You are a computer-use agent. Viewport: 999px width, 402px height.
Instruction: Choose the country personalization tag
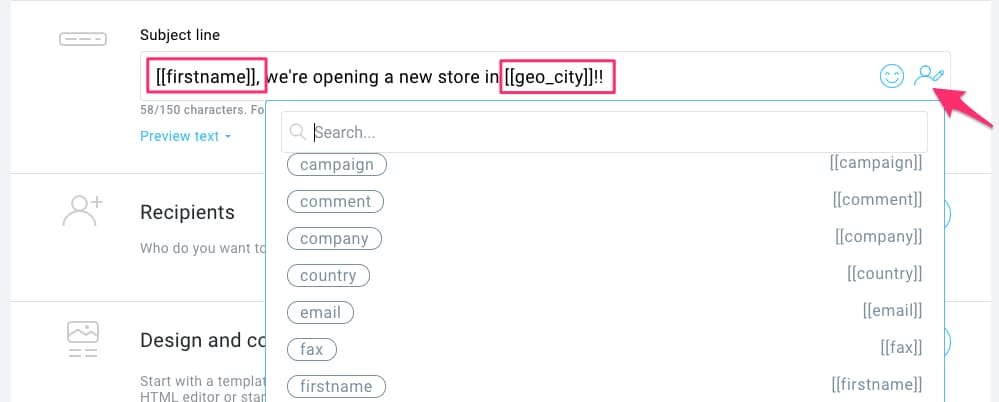pos(328,276)
